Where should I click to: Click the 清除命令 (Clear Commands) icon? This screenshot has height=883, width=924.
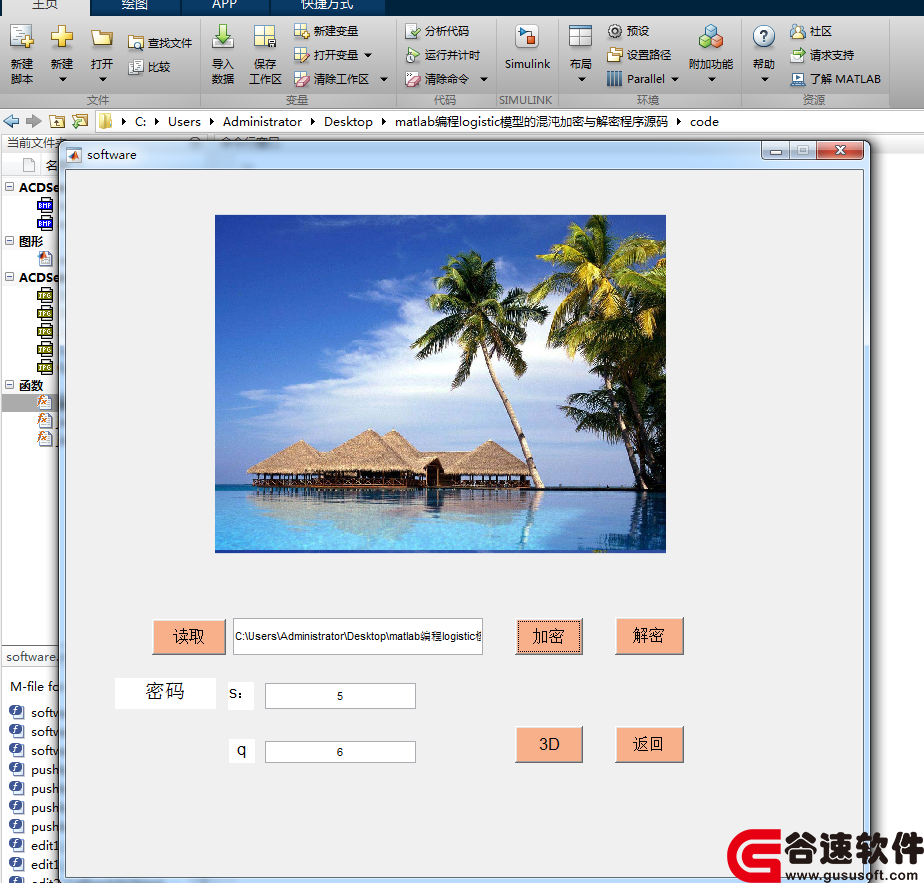tap(413, 79)
